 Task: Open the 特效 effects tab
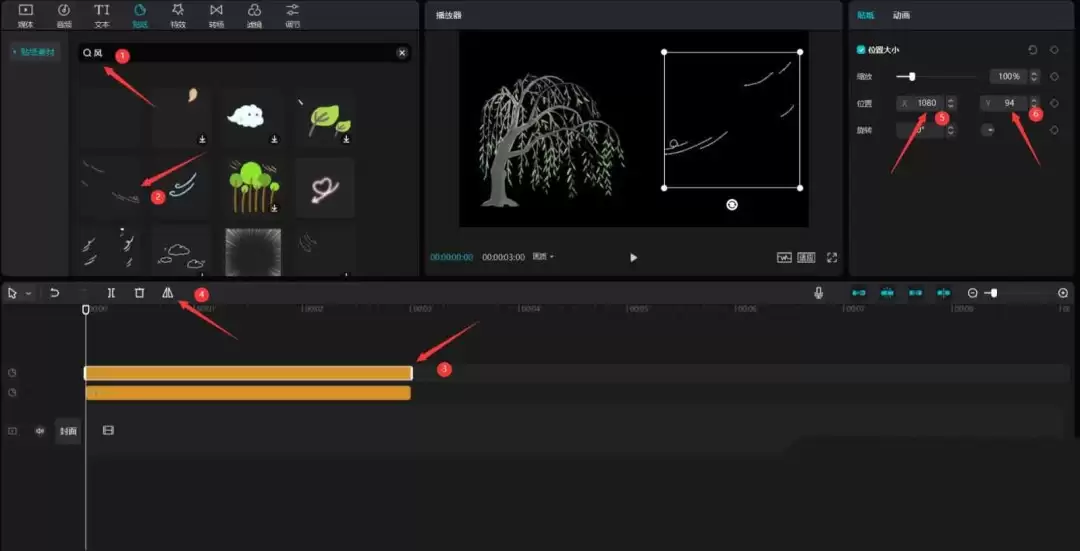click(x=177, y=15)
